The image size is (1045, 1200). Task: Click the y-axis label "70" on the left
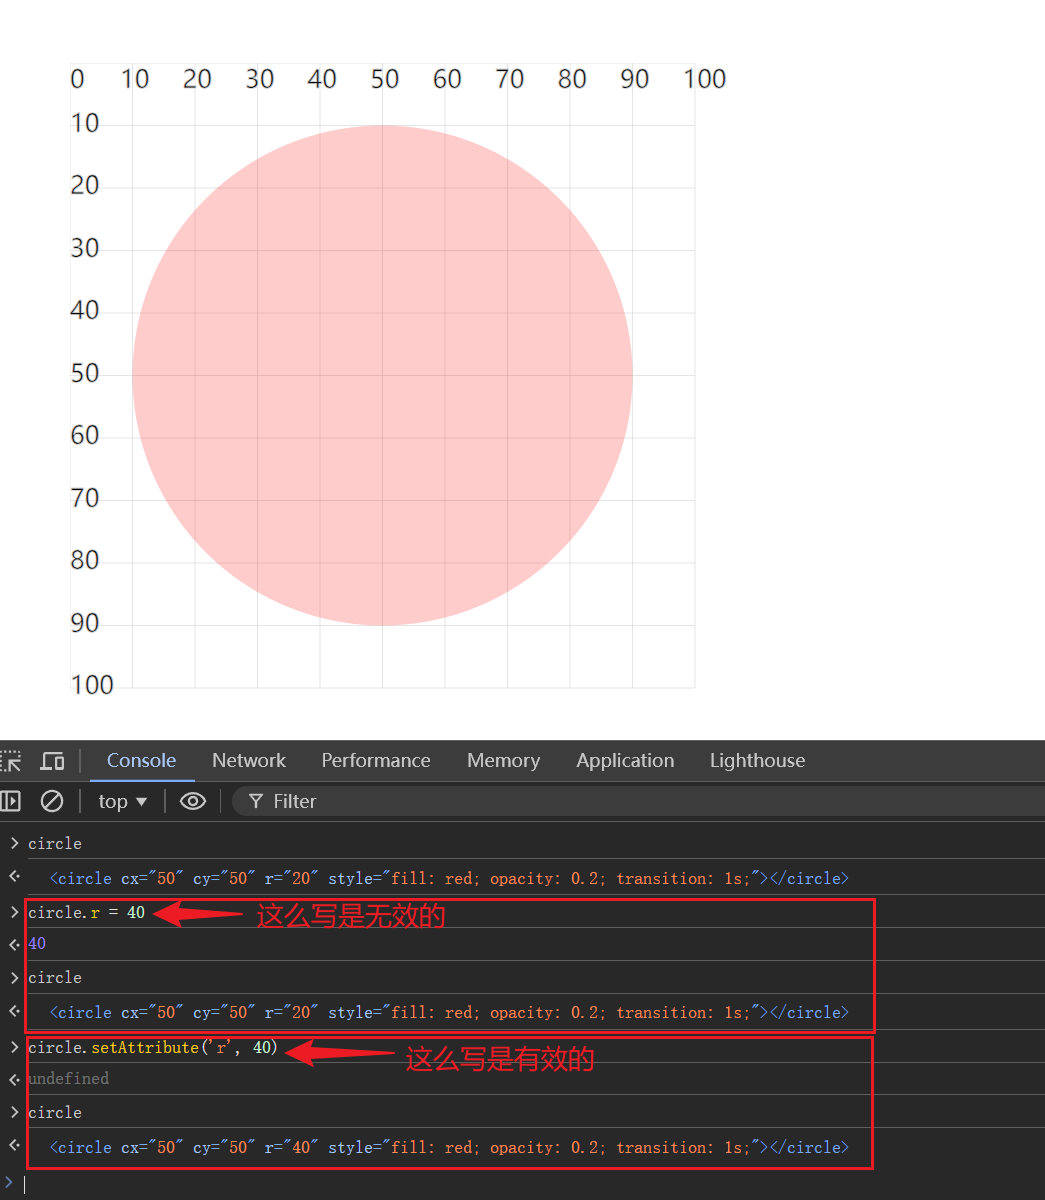tap(85, 497)
